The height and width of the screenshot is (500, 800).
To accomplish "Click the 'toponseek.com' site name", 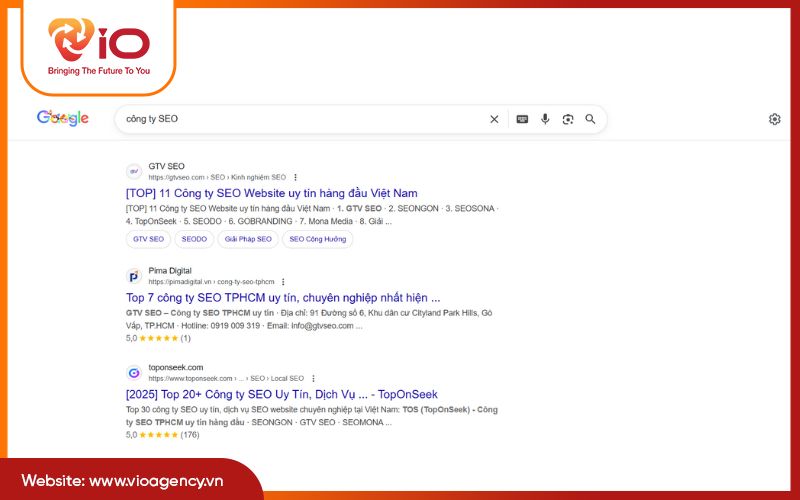I will [x=176, y=367].
